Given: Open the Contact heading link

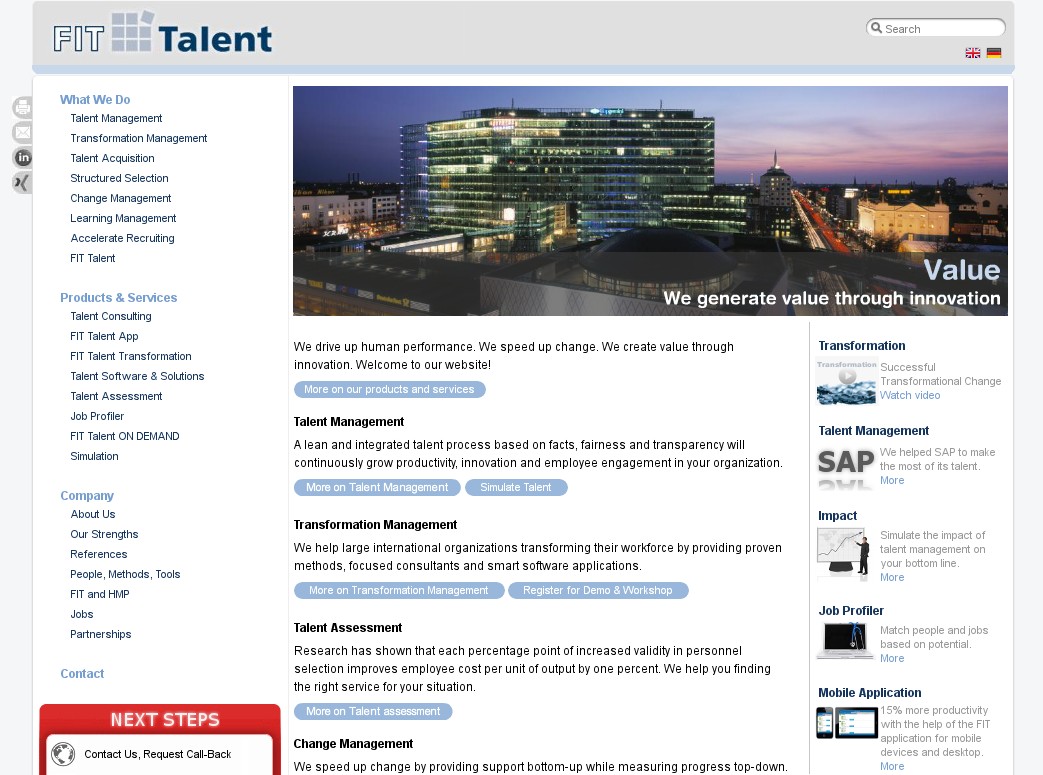Looking at the screenshot, I should pos(82,674).
